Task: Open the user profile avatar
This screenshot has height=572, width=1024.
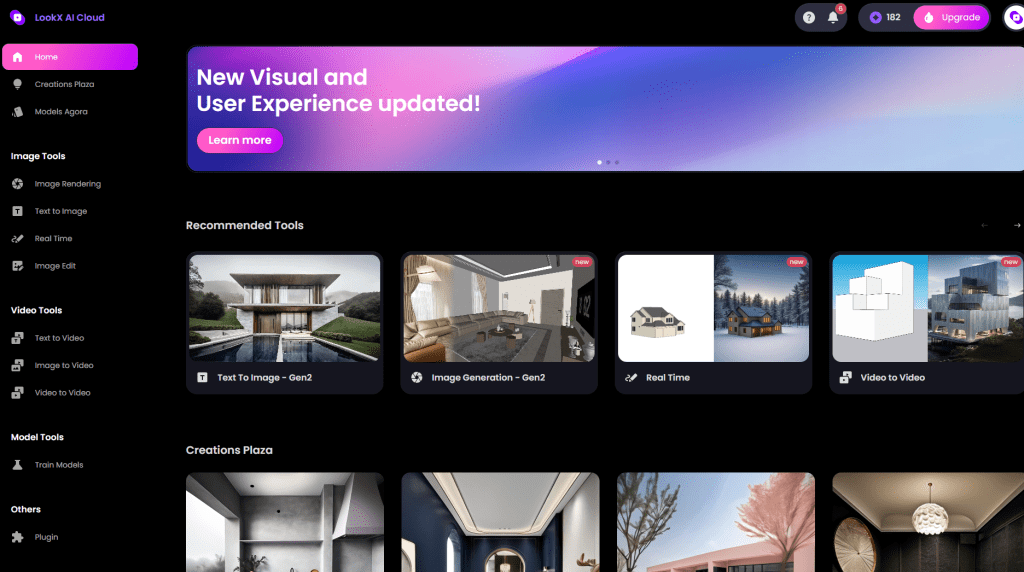Action: 1014,17
